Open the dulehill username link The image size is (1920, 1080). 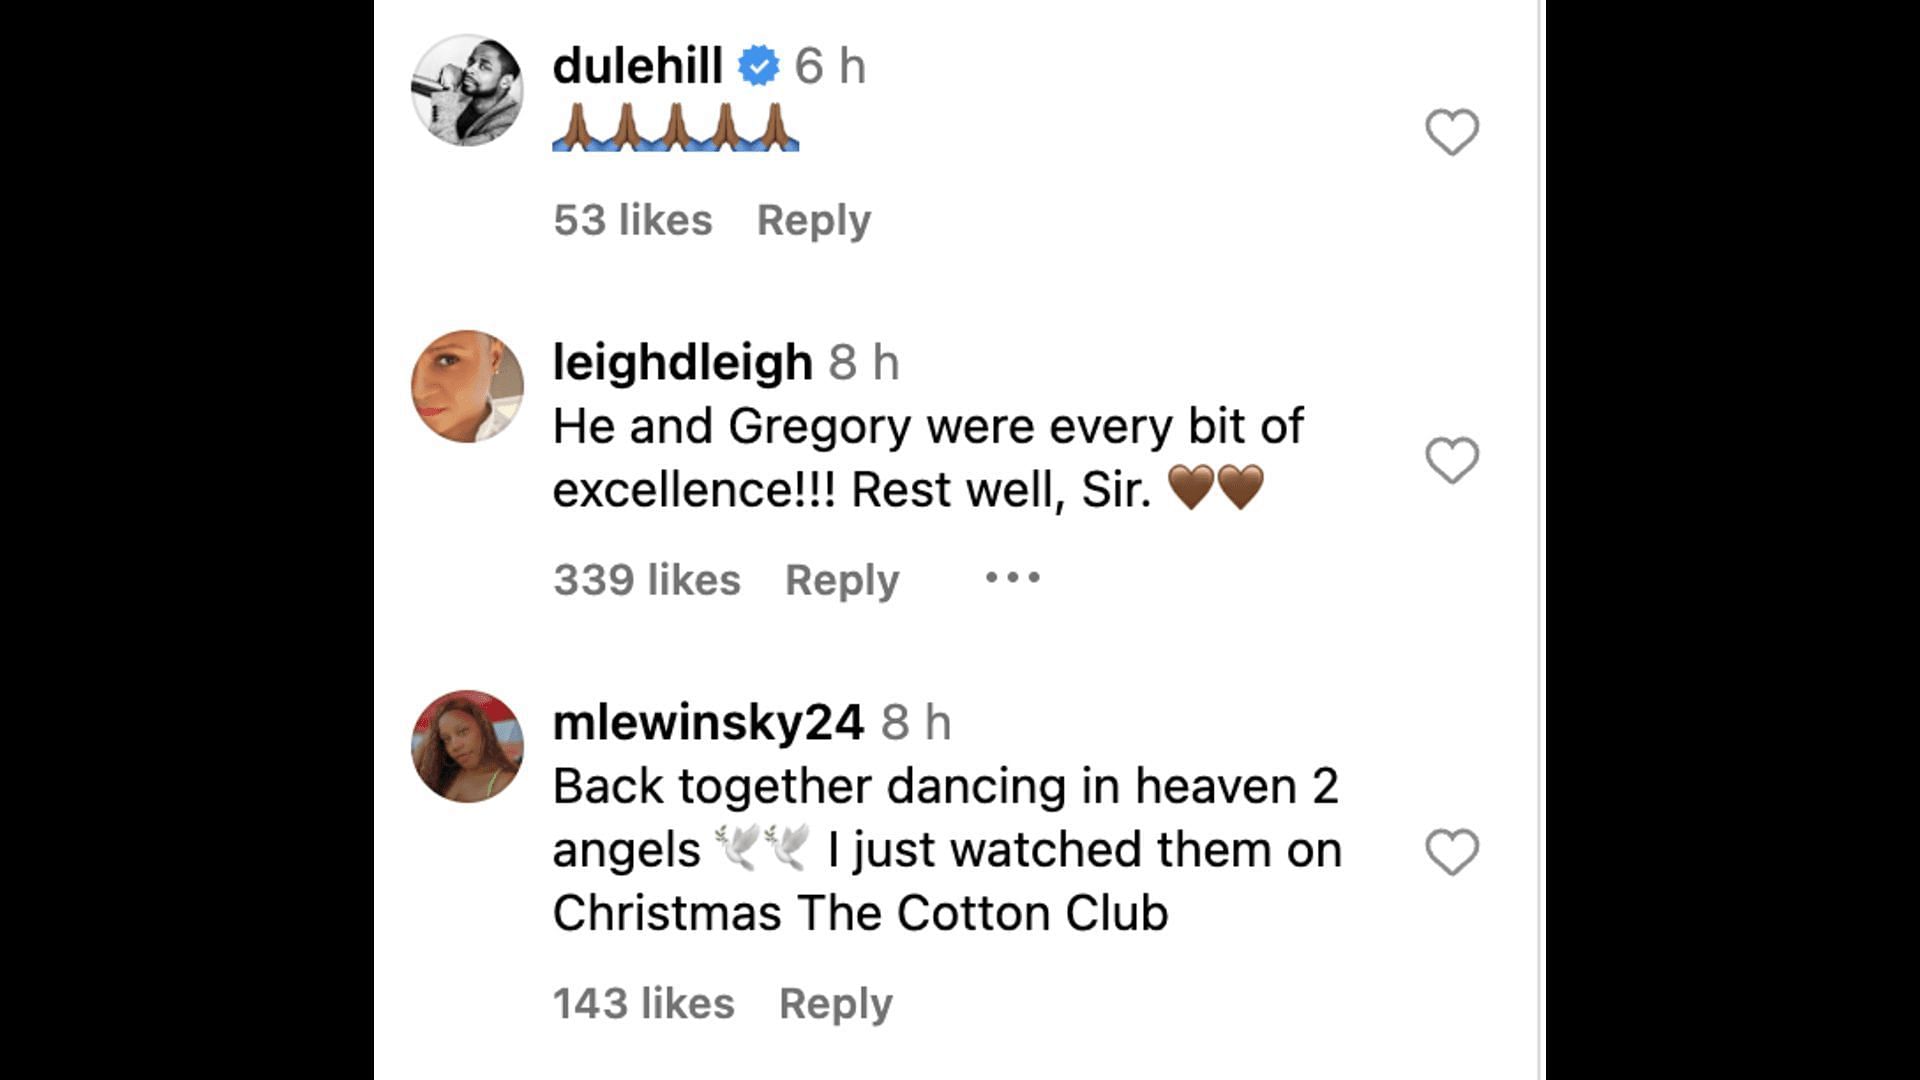pyautogui.click(x=638, y=66)
